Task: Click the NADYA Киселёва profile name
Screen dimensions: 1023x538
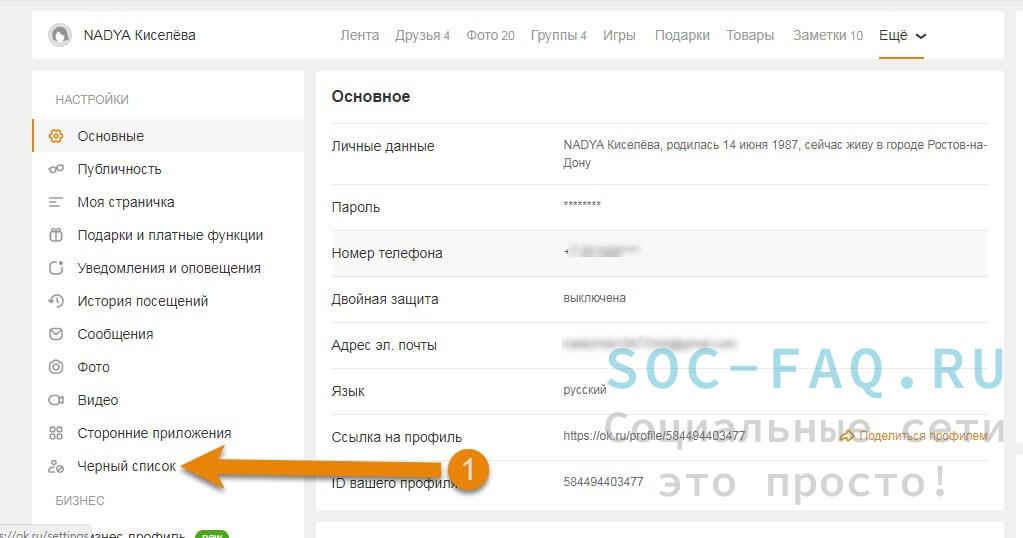Action: (140, 35)
